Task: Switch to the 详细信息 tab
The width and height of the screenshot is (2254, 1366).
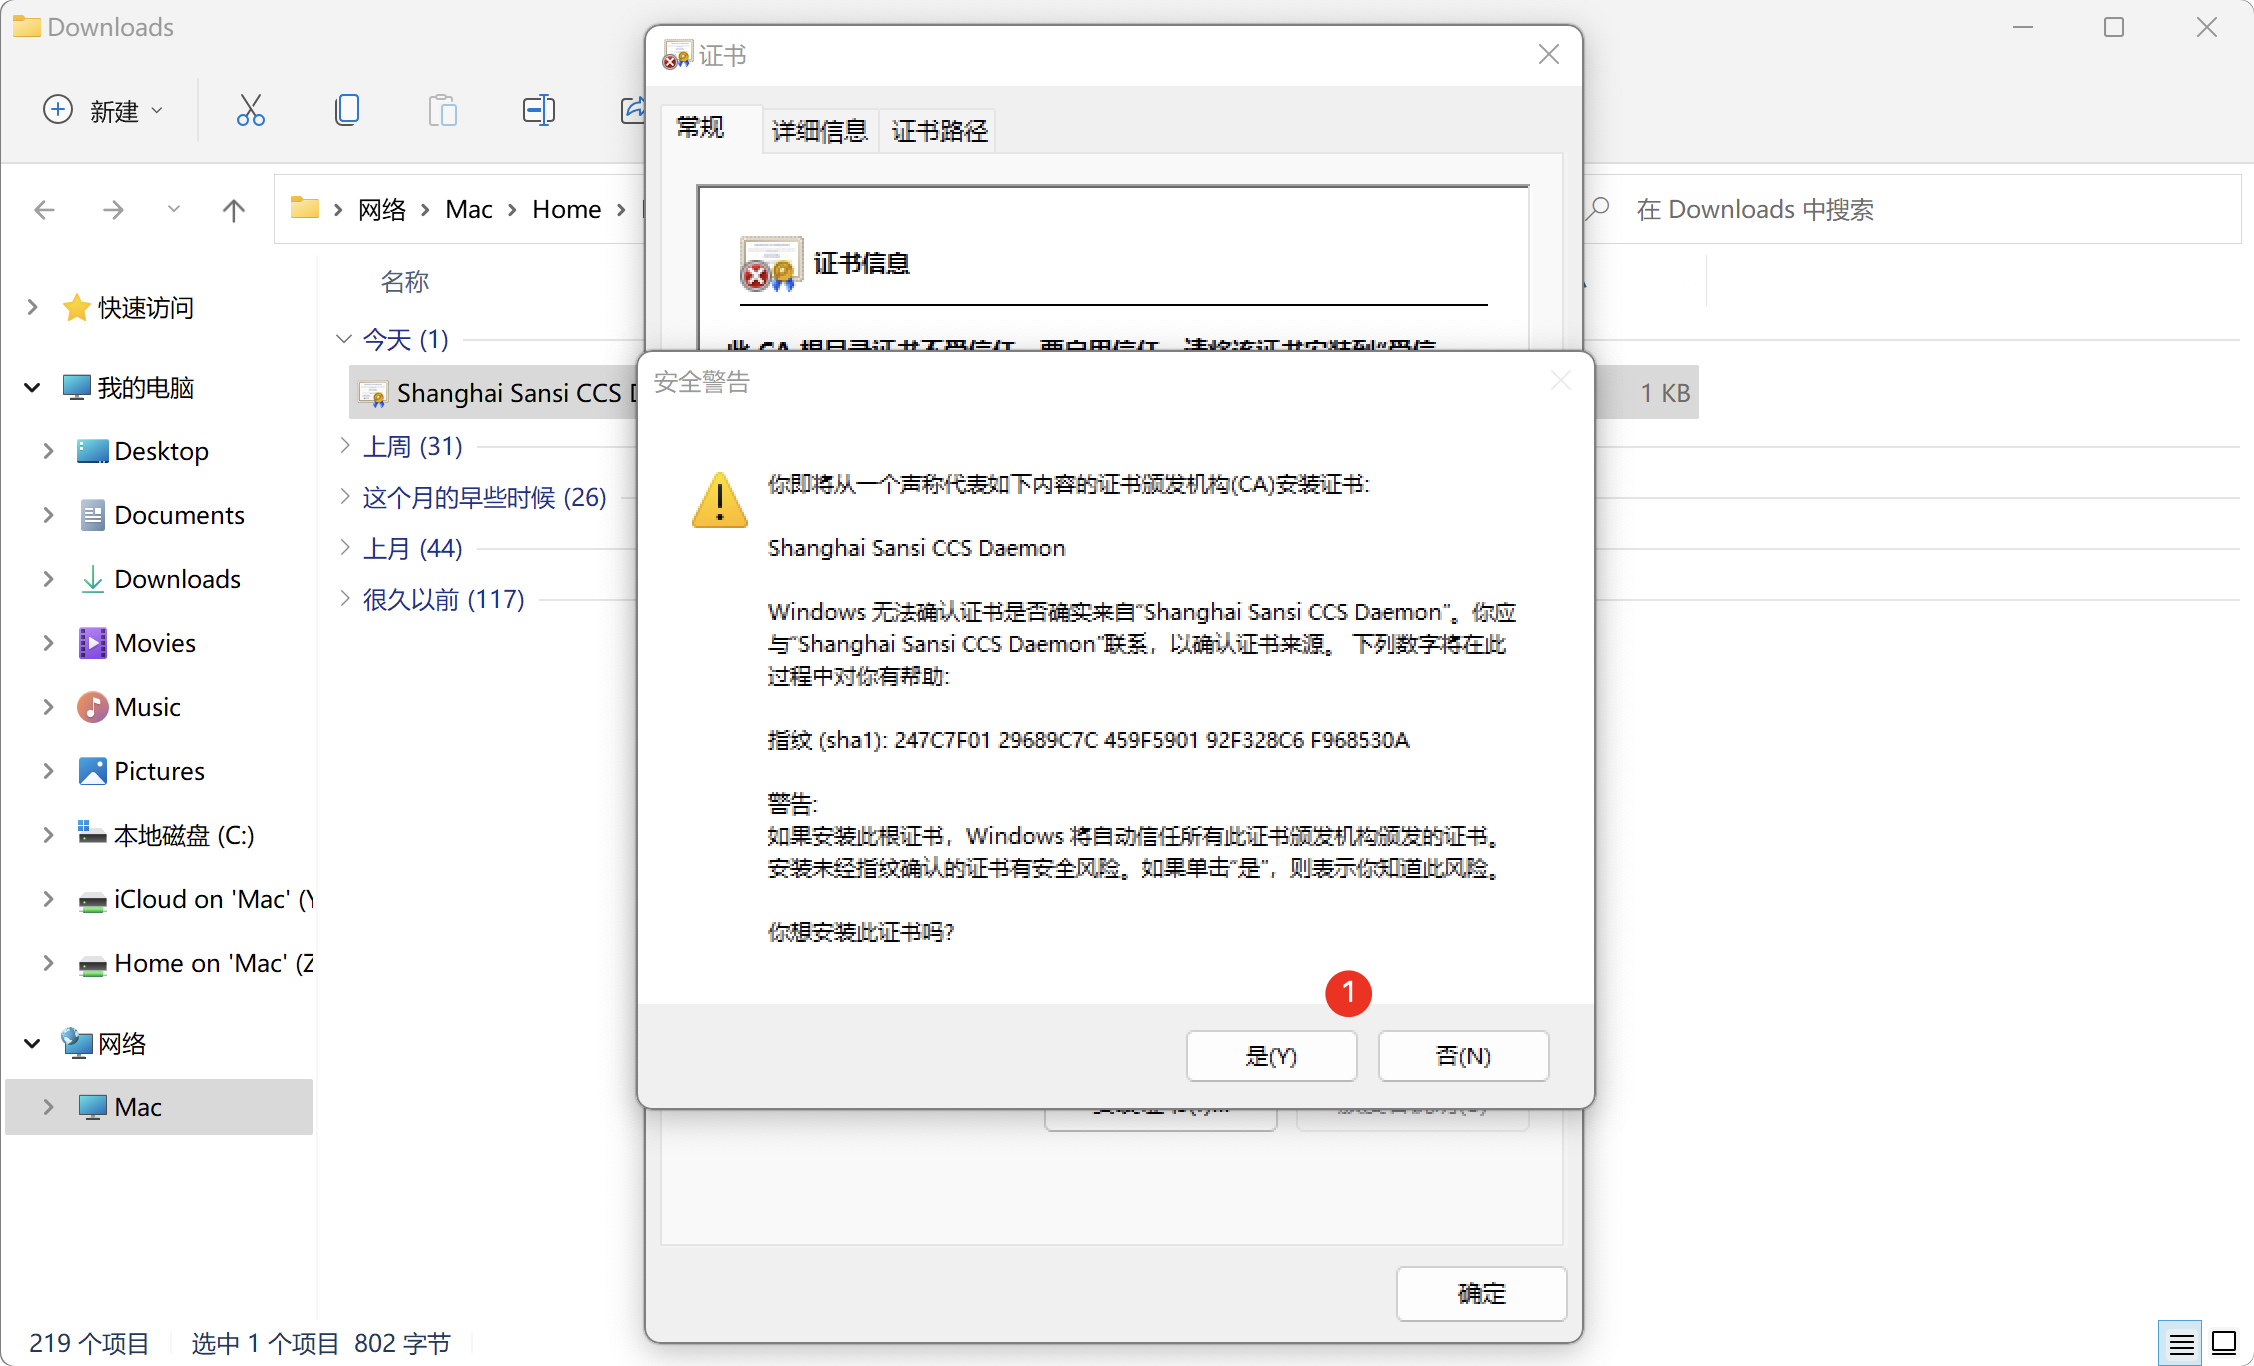Action: (819, 131)
